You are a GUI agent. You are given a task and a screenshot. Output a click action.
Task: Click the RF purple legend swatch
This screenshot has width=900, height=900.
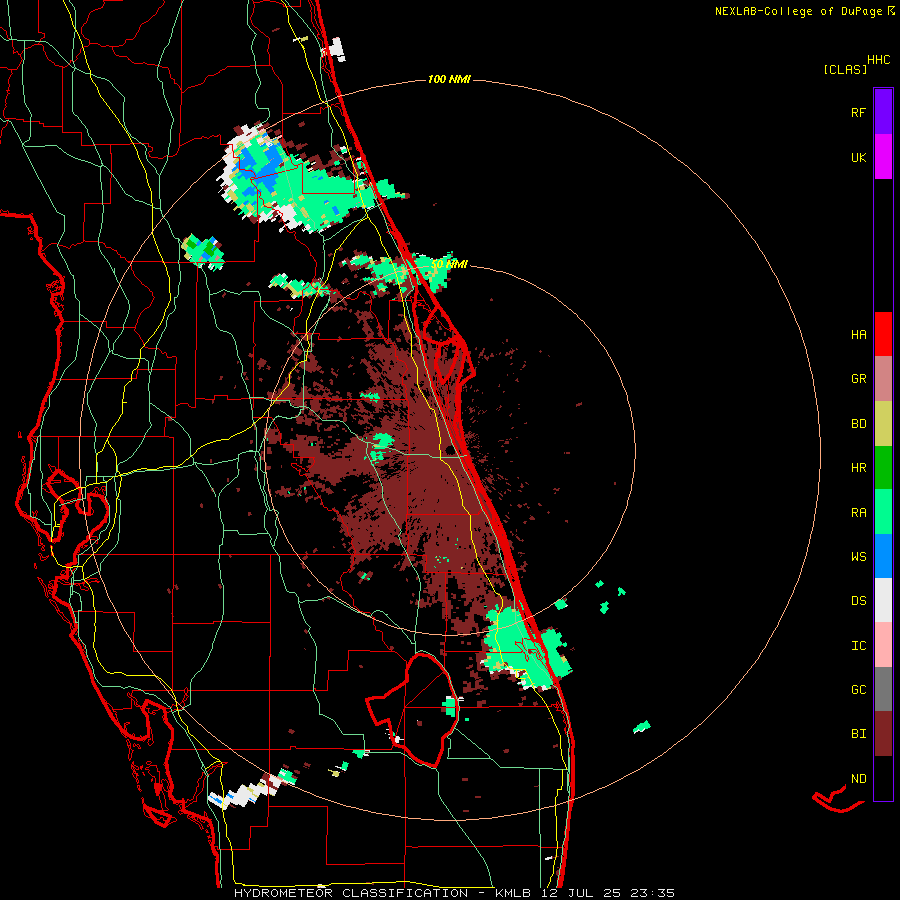pos(883,111)
